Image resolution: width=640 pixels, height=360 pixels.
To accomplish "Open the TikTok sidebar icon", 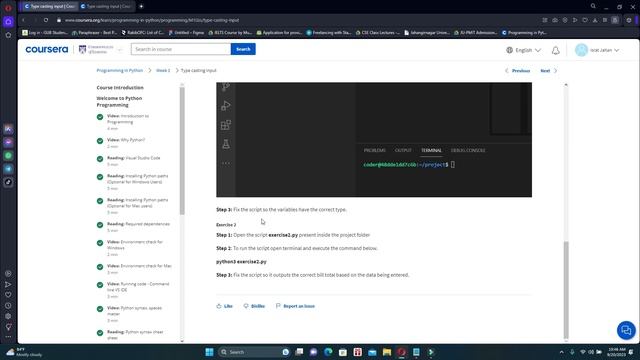I will (8, 182).
